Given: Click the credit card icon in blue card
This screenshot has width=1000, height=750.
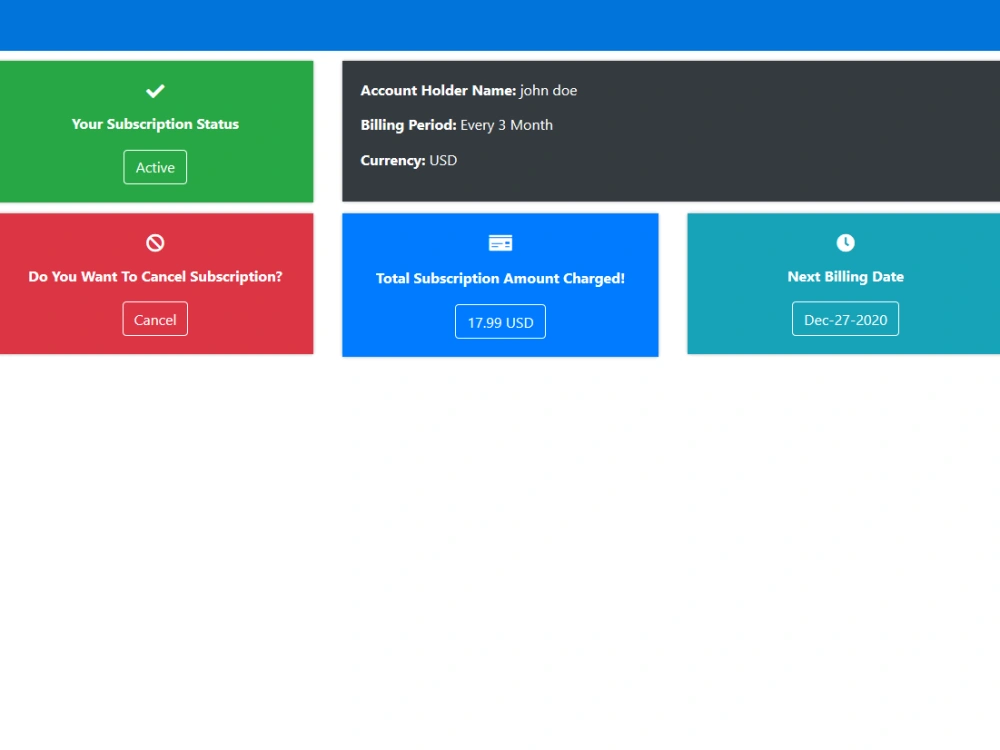Looking at the screenshot, I should tap(500, 243).
